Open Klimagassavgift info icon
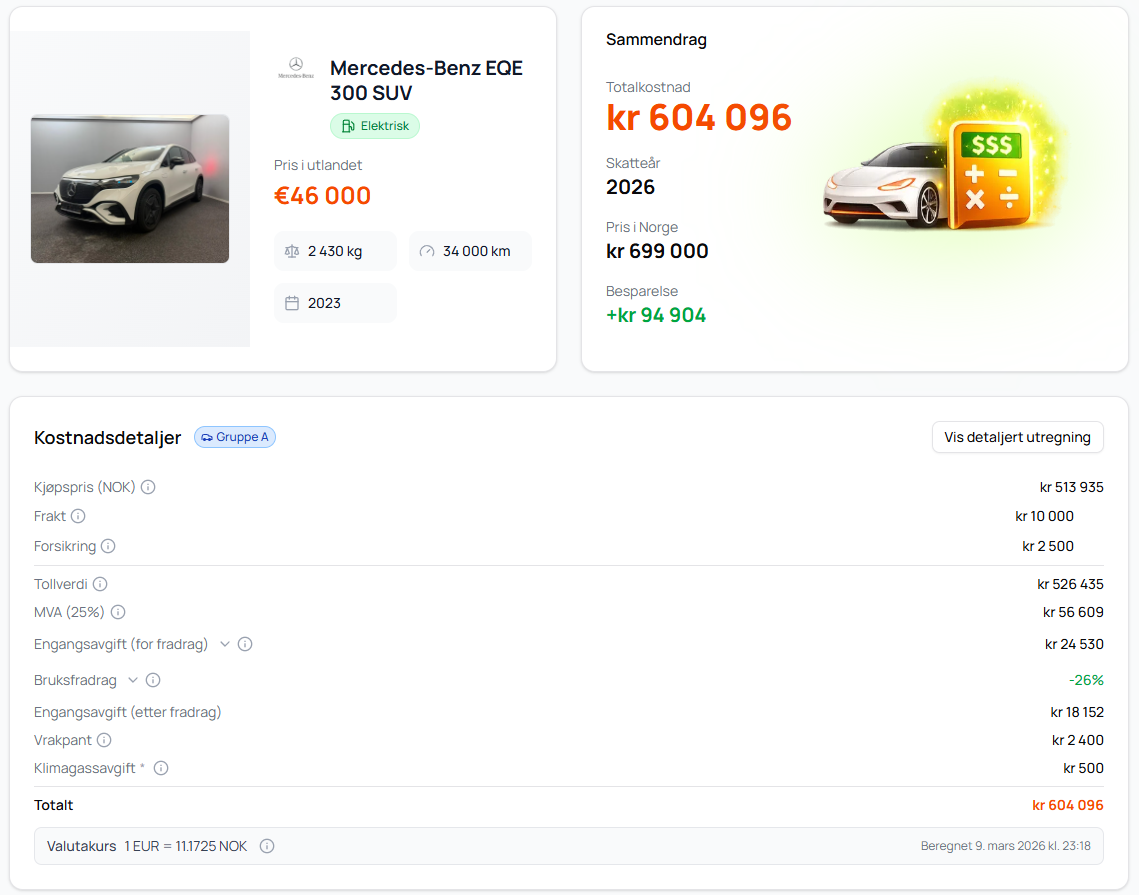 [x=161, y=768]
